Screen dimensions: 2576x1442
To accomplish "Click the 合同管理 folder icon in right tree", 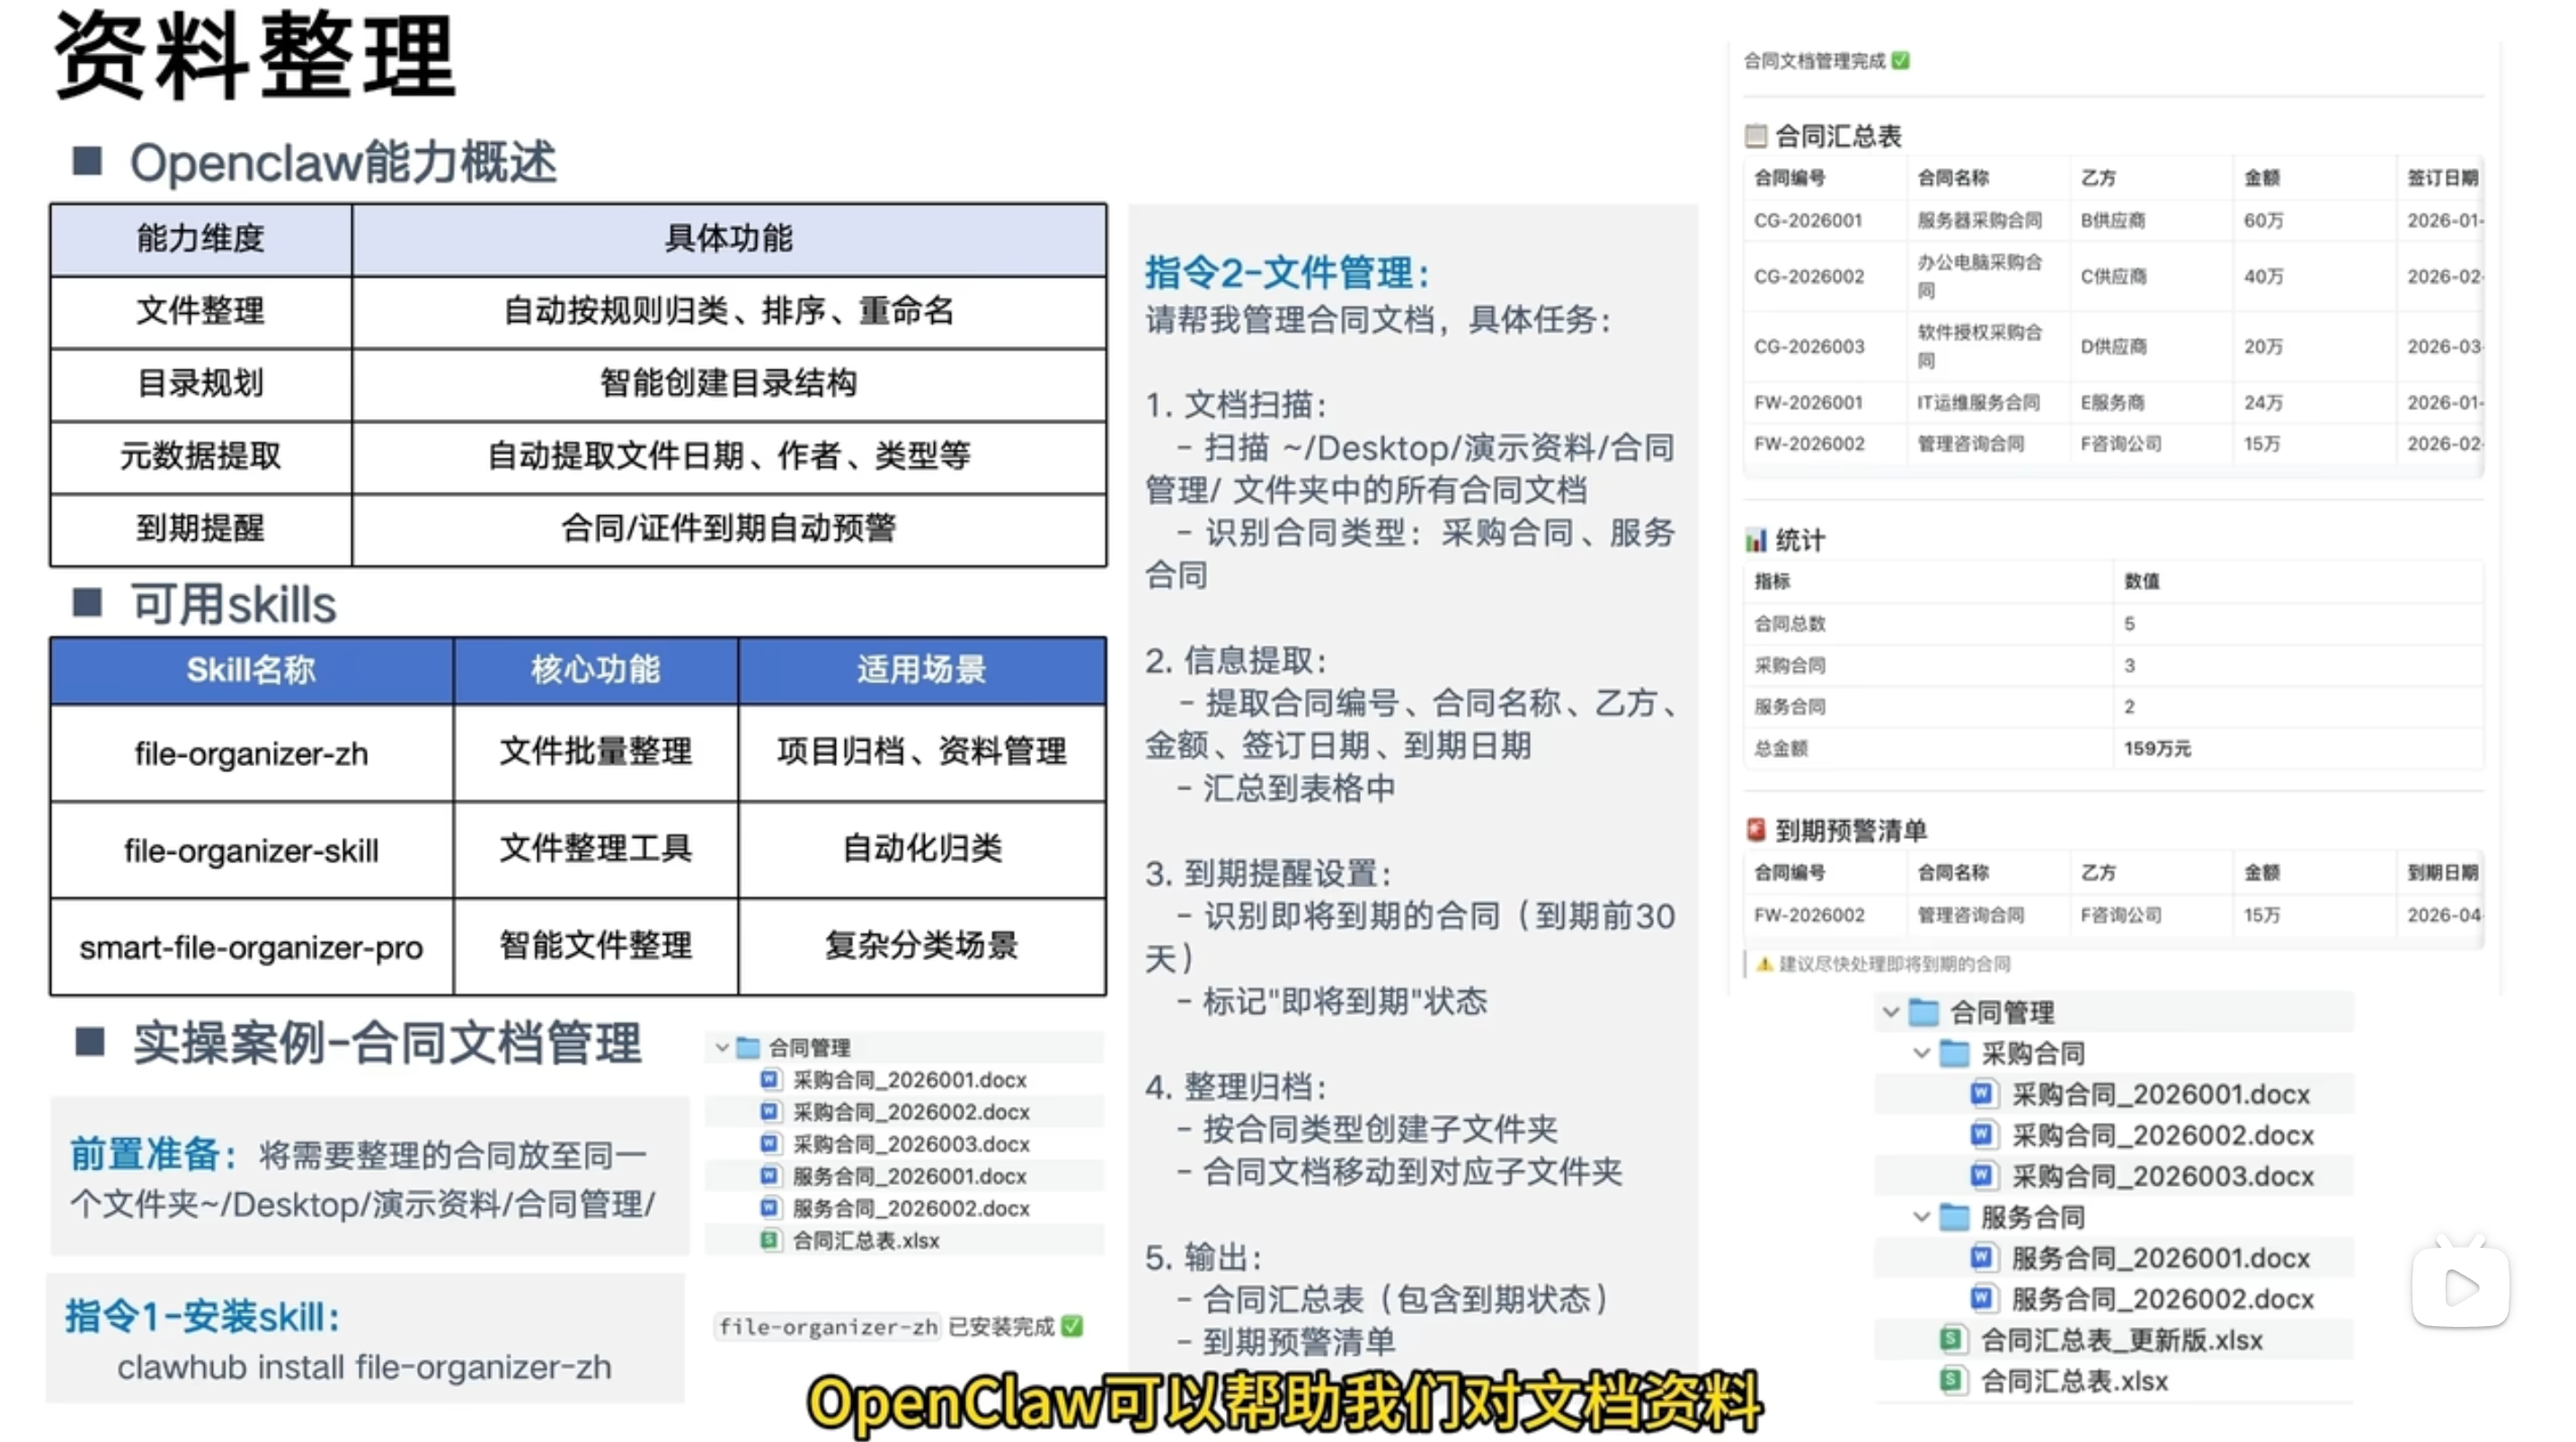I will pyautogui.click(x=1924, y=1012).
